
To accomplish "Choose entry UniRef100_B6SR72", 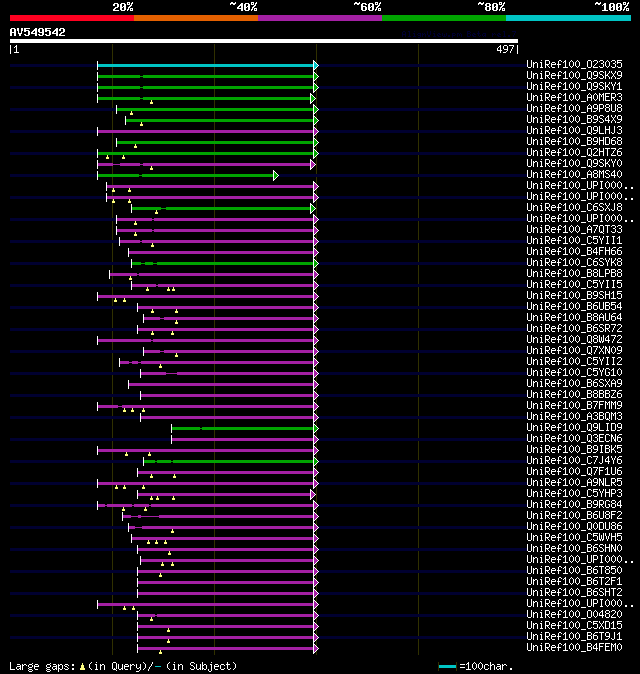I will click(574, 328).
